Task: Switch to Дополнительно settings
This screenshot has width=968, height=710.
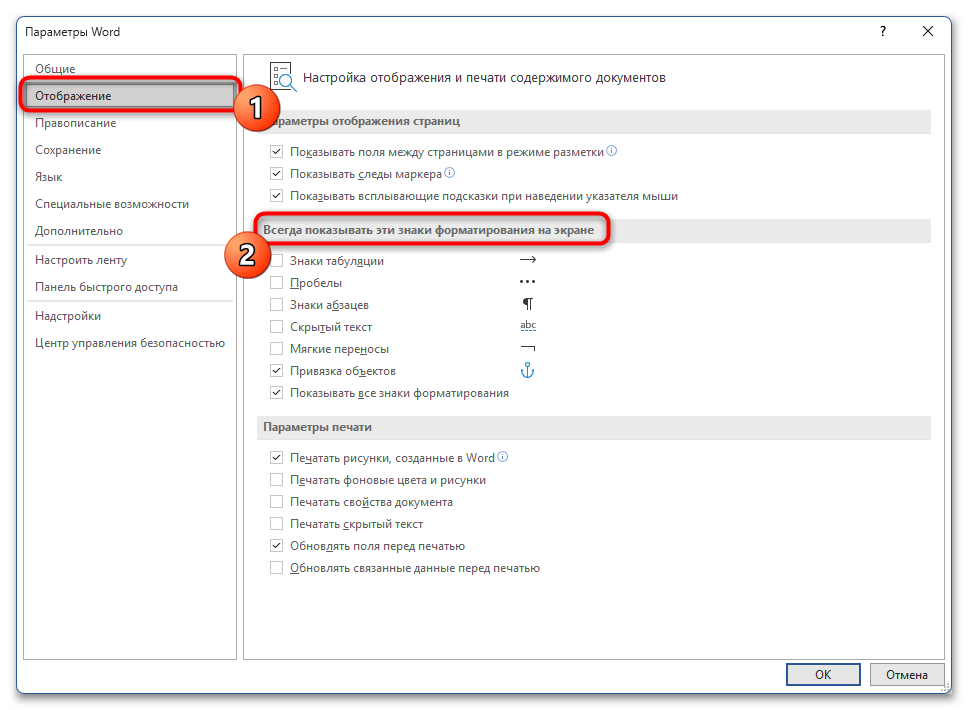Action: [130, 231]
